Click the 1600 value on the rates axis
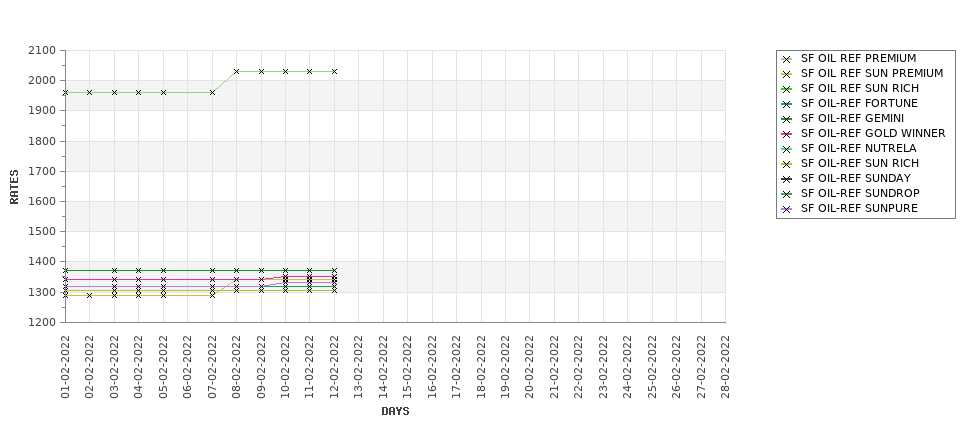Screen dimensions: 975x429 pyautogui.click(x=42, y=201)
